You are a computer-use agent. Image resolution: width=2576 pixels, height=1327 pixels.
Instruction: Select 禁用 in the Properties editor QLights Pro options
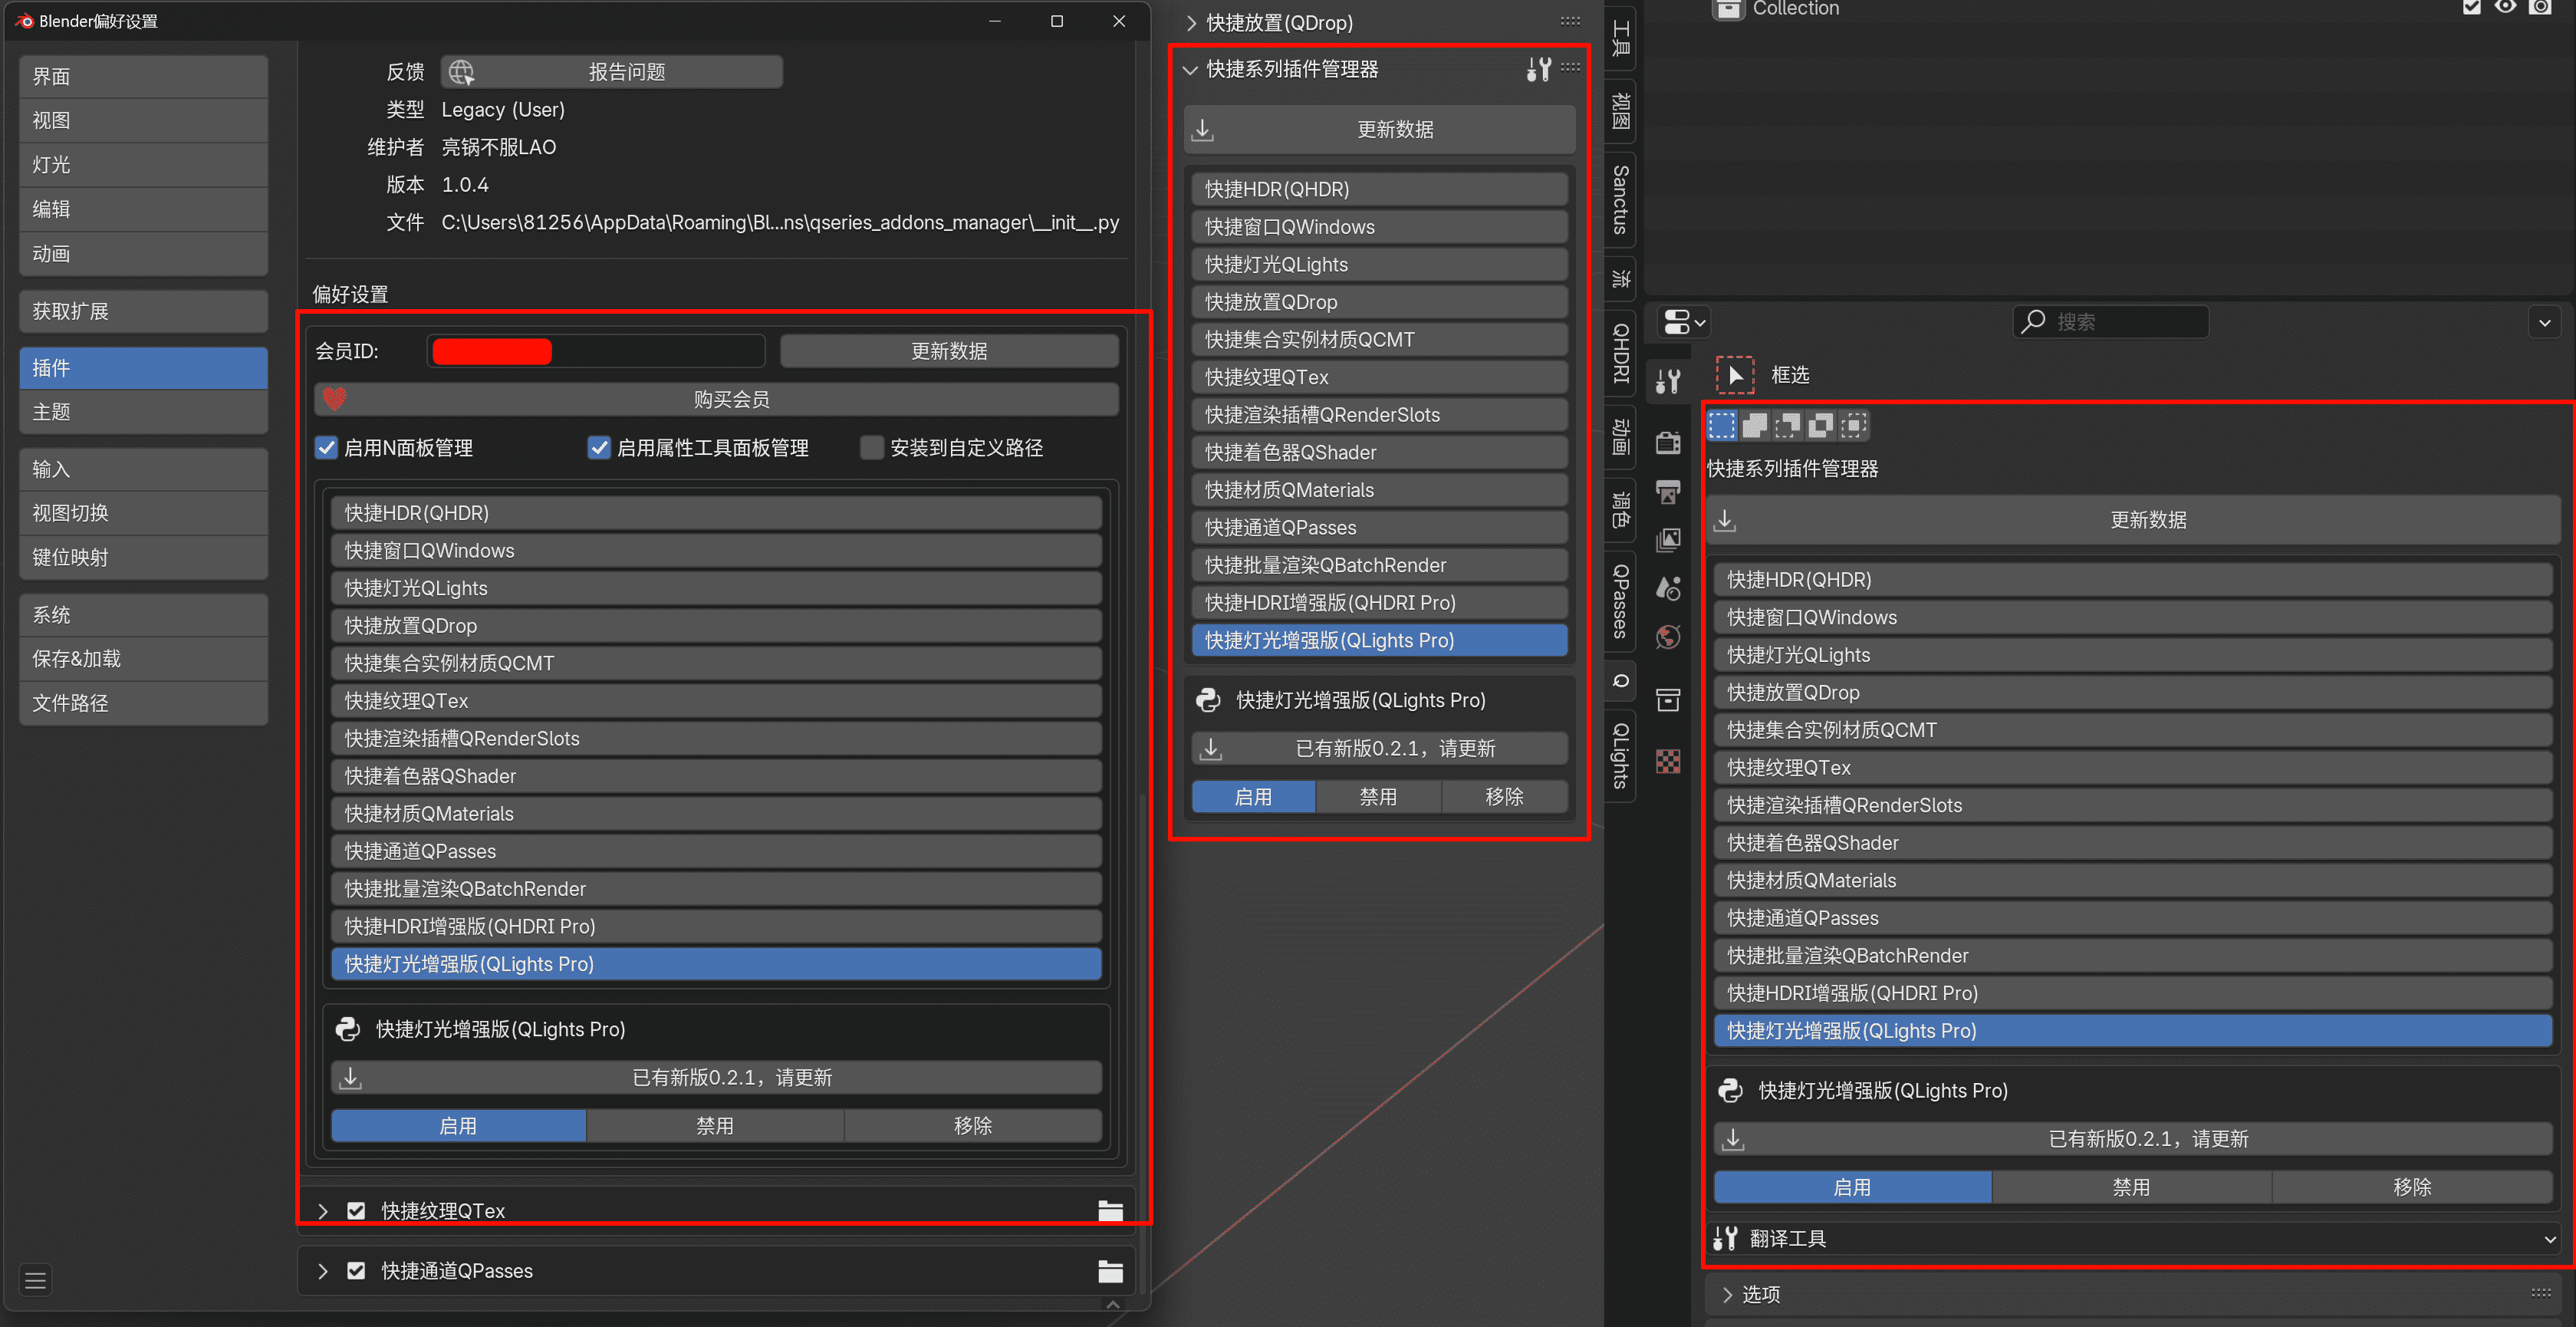(2131, 1187)
